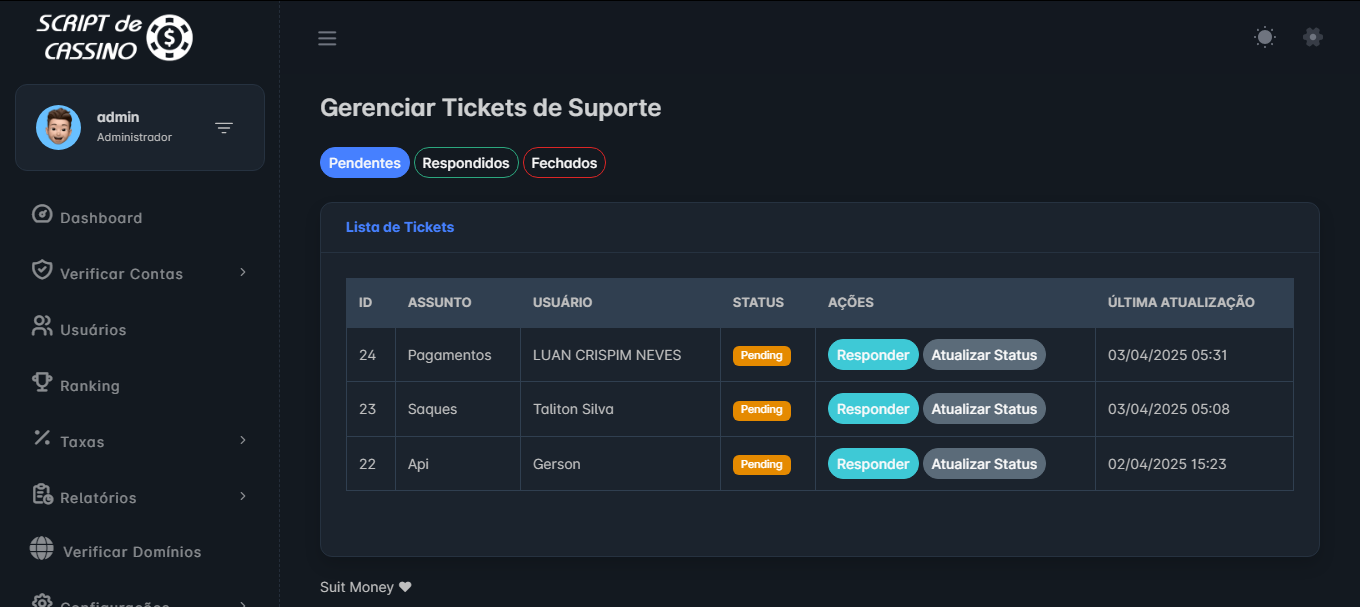Screen dimensions: 1360x607
Task: Switch to the Fechados tab
Action: (x=564, y=163)
